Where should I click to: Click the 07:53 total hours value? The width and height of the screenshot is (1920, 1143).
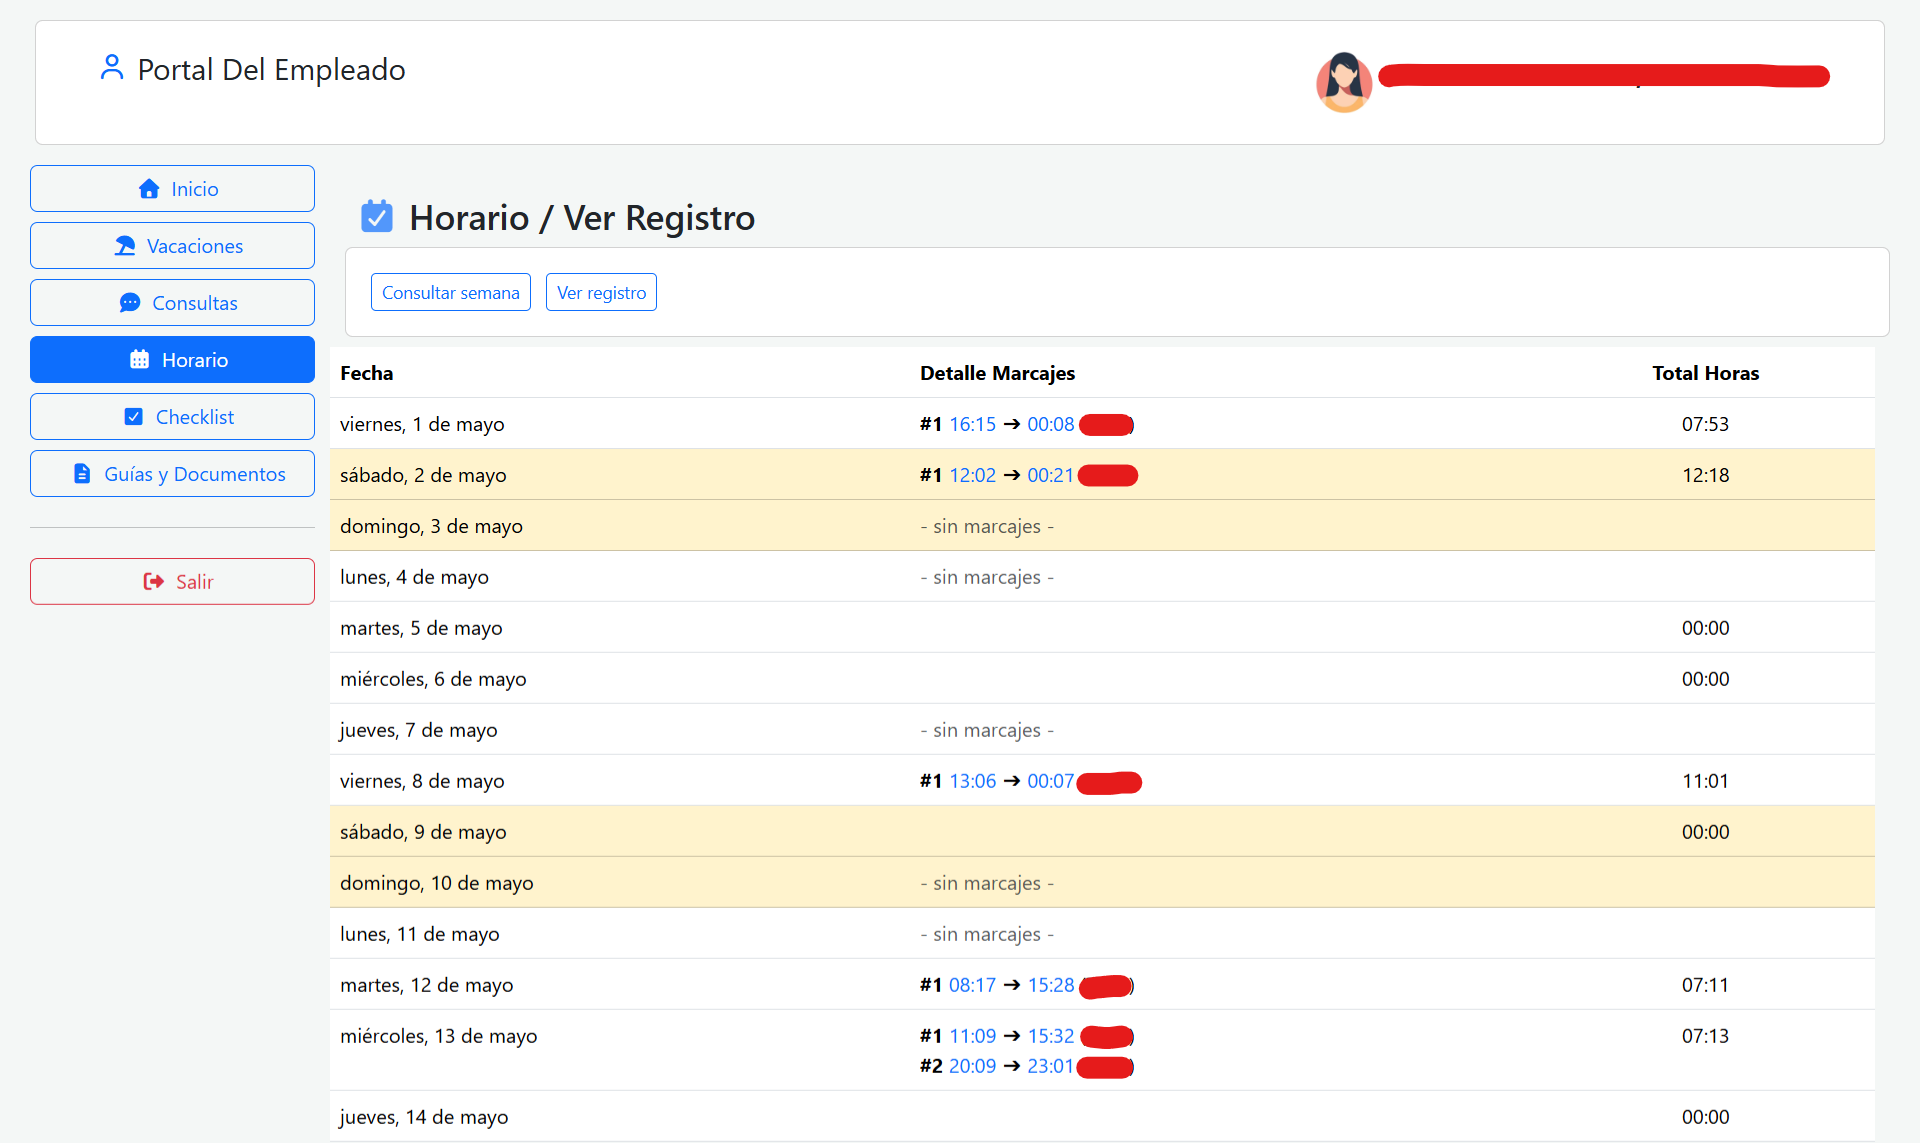(1705, 424)
